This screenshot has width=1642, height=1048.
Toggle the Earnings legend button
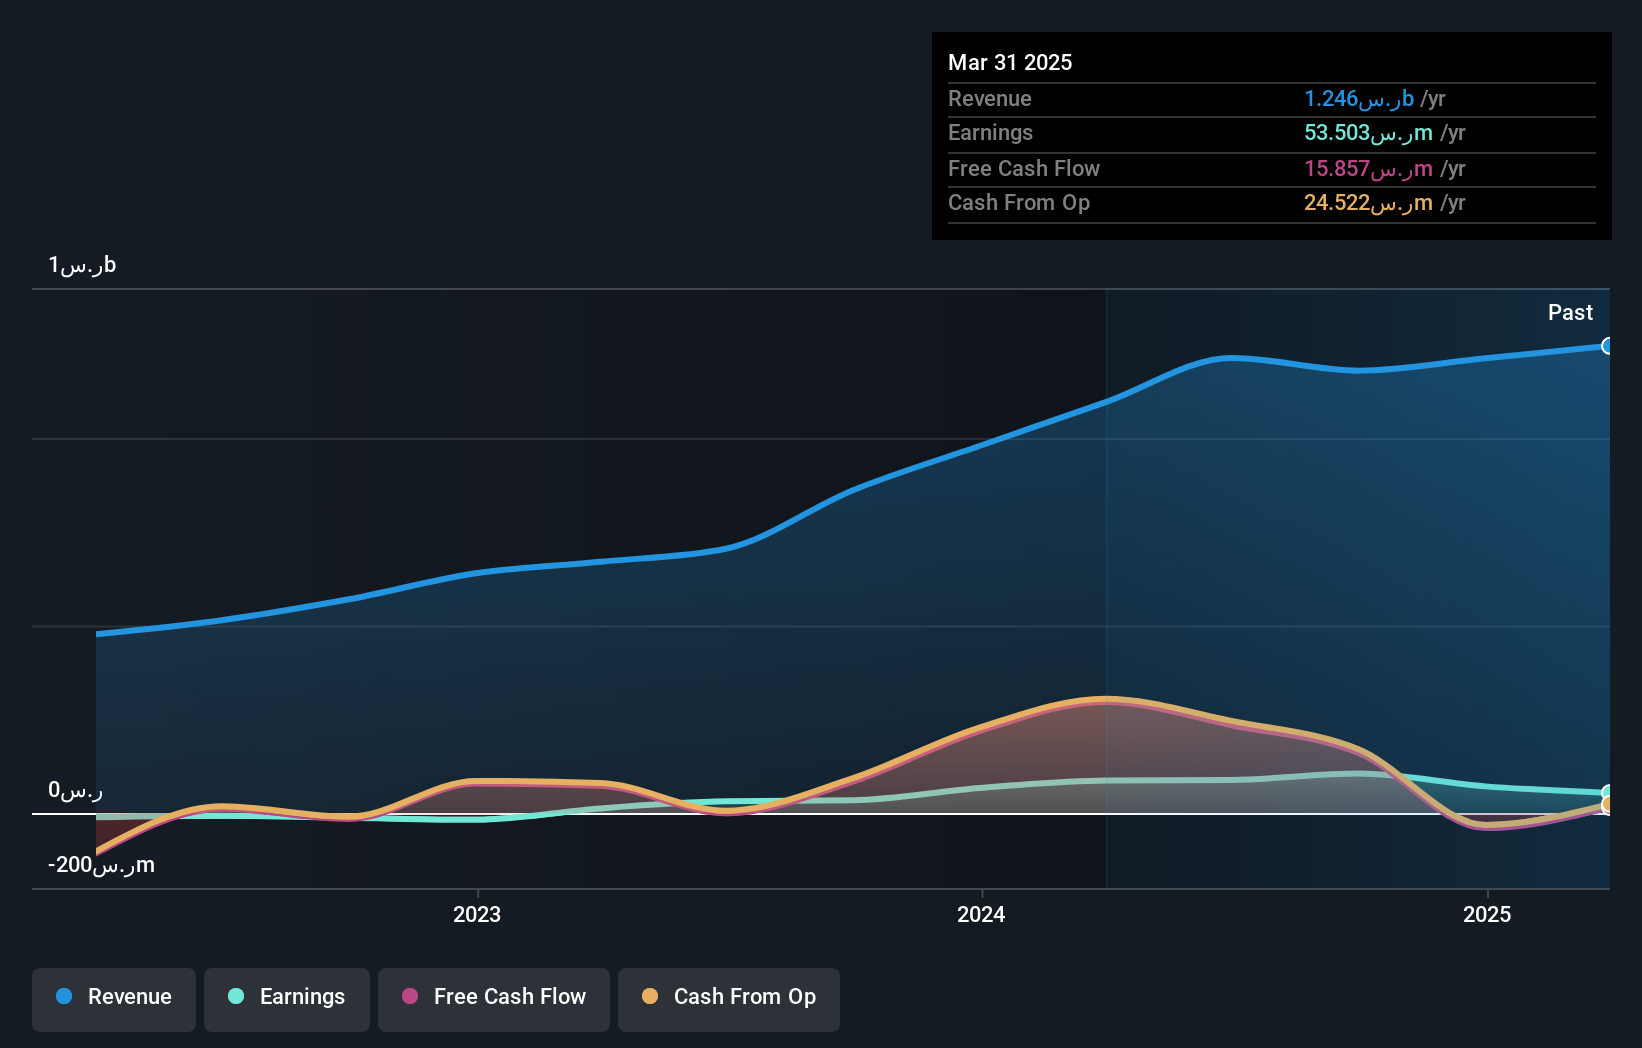(x=287, y=999)
